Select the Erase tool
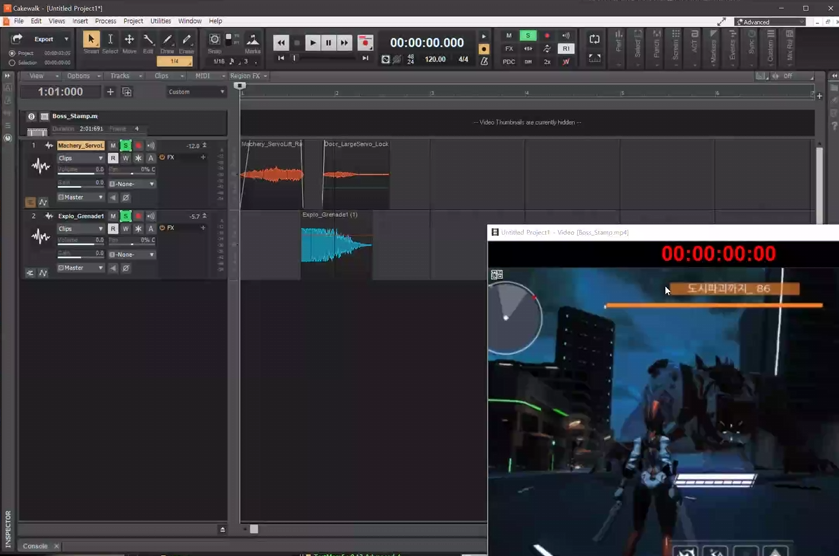This screenshot has height=556, width=839. tap(186, 40)
